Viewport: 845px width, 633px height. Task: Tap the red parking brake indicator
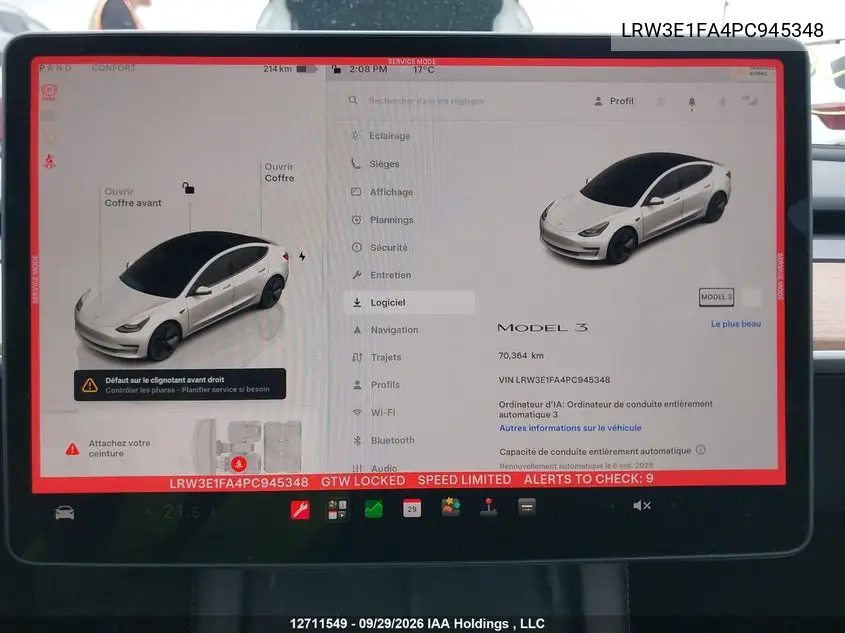coord(49,92)
